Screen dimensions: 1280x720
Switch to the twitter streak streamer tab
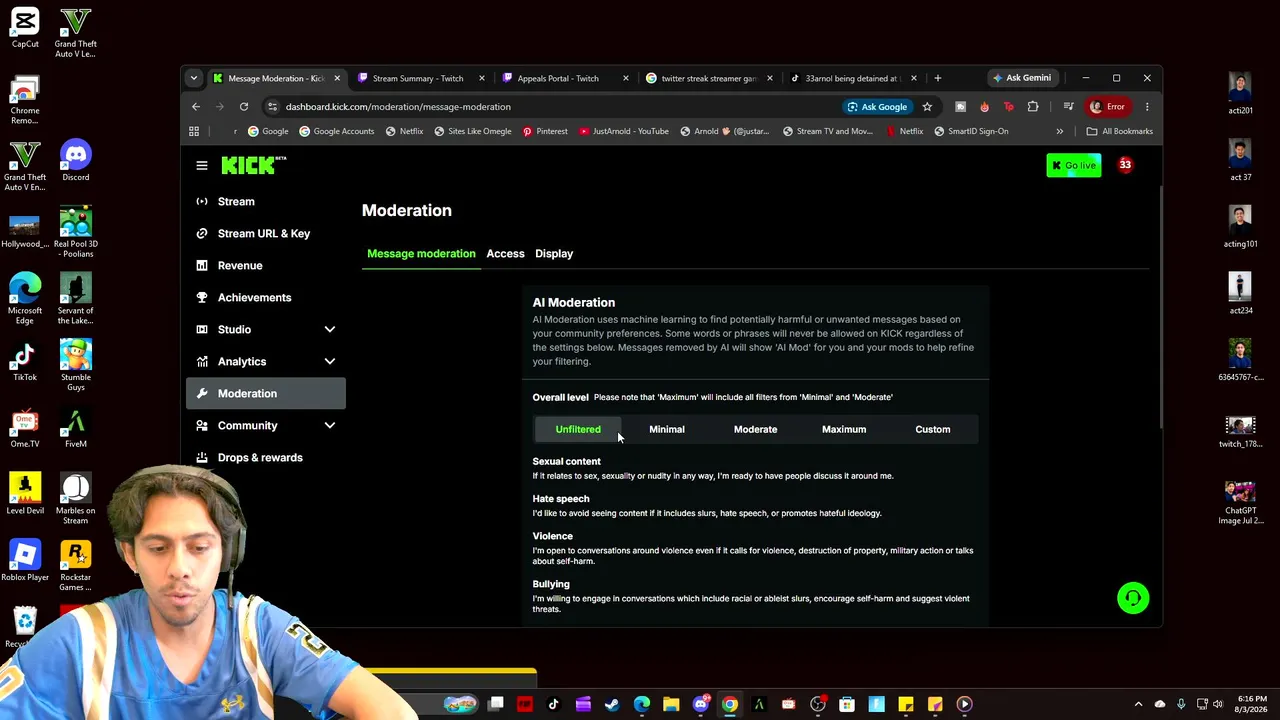[707, 78]
